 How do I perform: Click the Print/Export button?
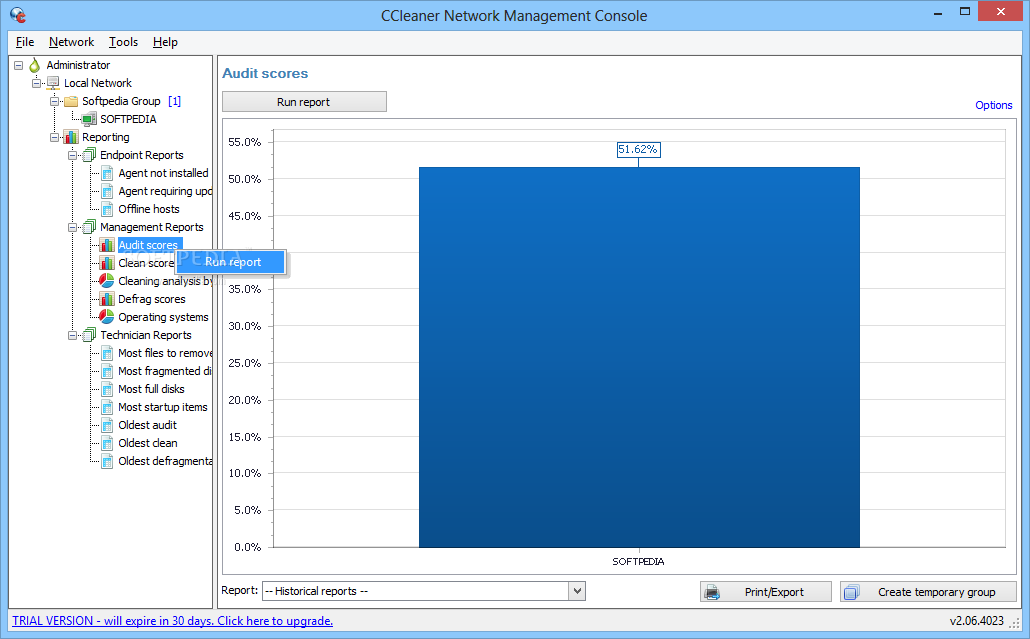coord(766,592)
